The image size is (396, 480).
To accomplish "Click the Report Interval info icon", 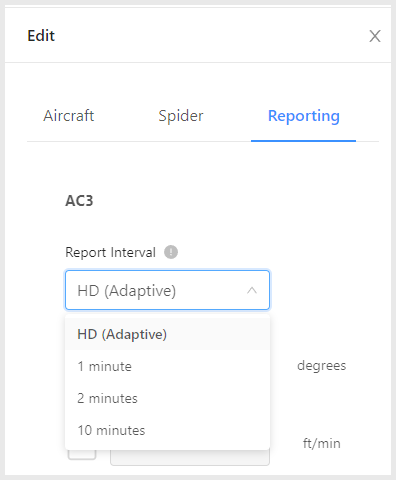I will click(x=171, y=252).
